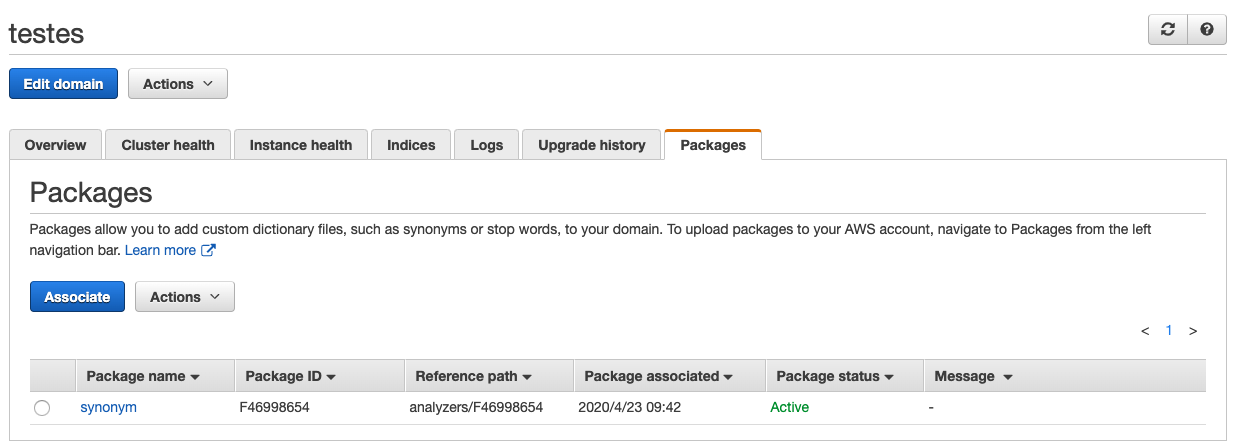The image size is (1245, 441).
Task: Sort by Package associated column
Action: point(659,377)
